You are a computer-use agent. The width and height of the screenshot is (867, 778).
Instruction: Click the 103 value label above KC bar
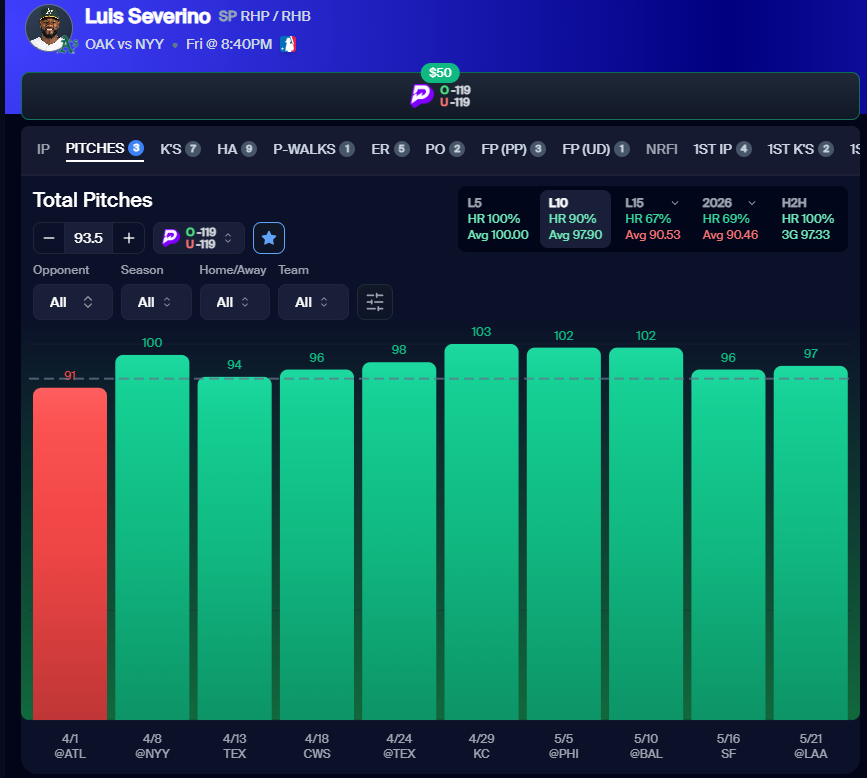point(481,332)
